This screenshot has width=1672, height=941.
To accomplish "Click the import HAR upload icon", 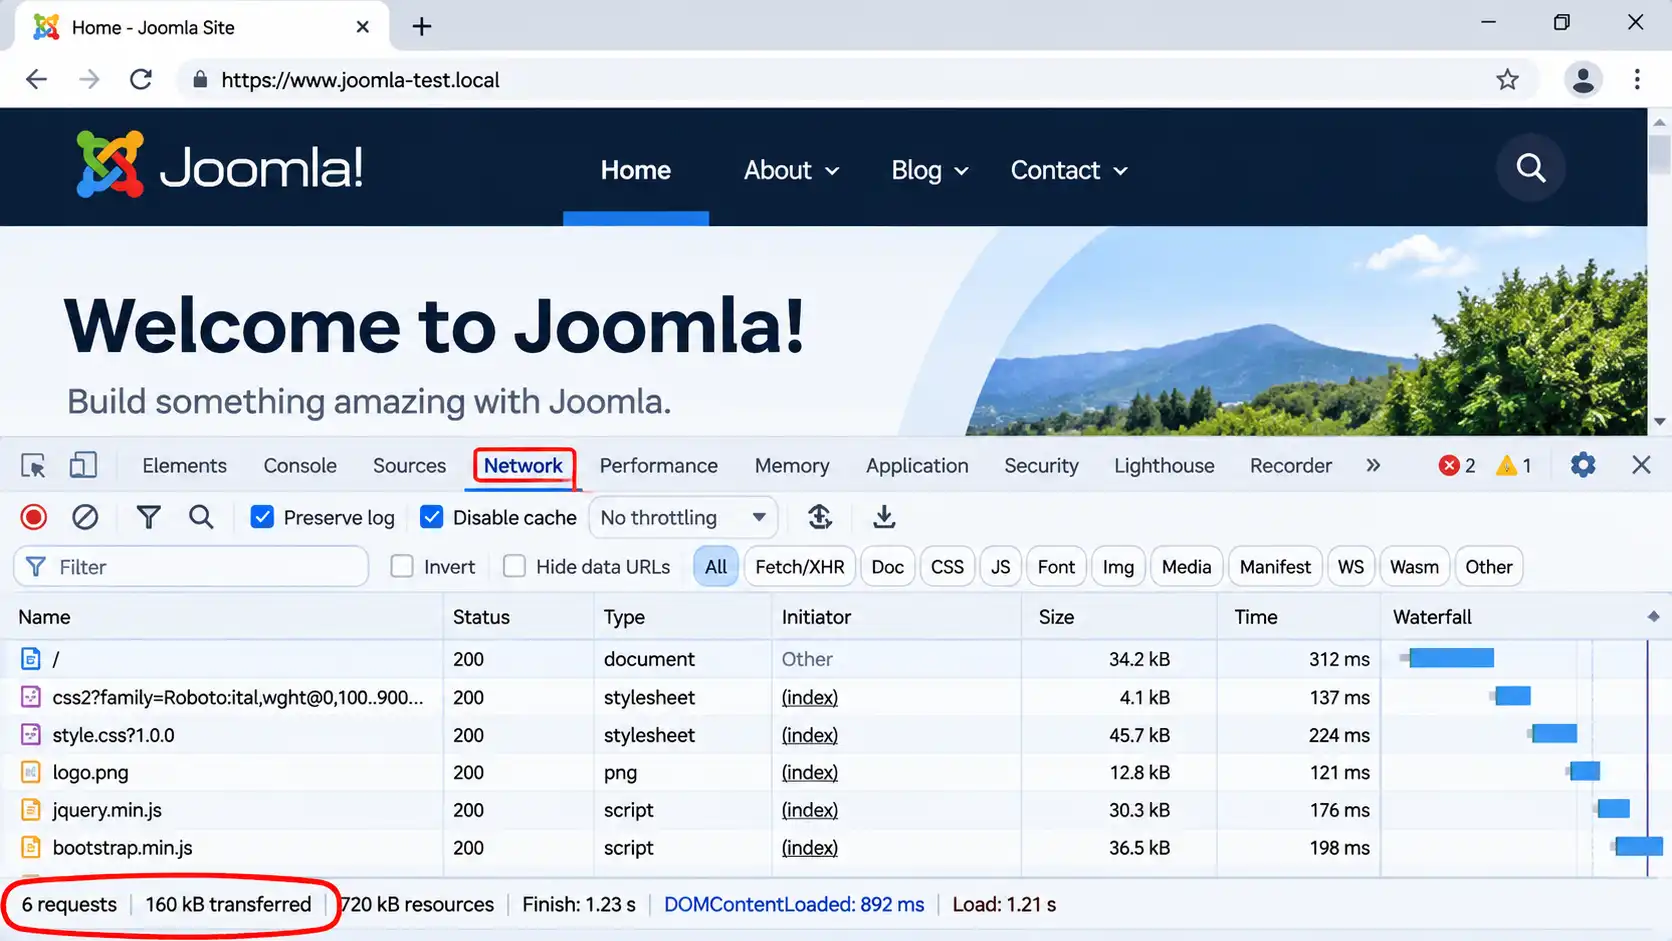I will (x=820, y=517).
